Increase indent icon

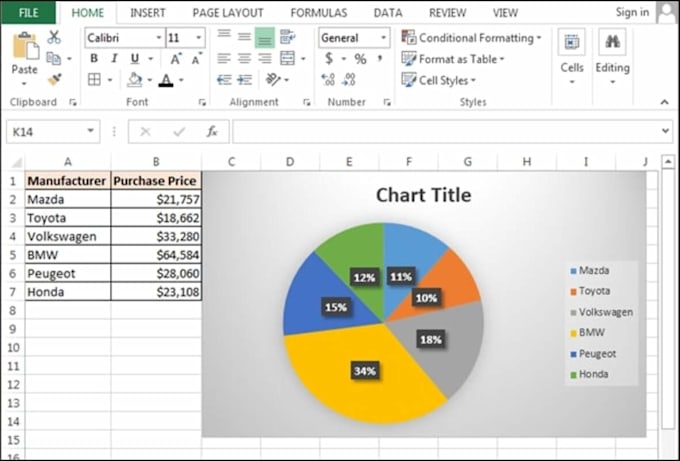[x=245, y=80]
